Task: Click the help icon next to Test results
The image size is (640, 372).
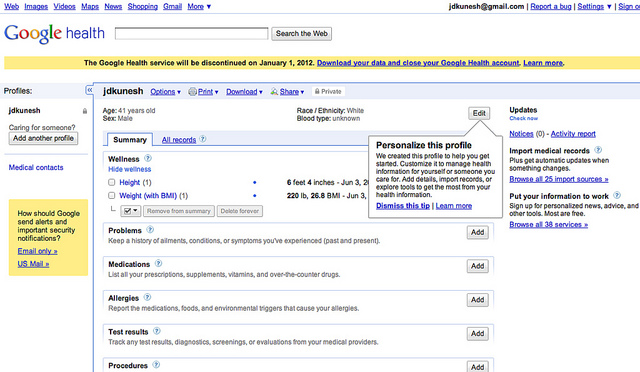Action: tap(157, 331)
